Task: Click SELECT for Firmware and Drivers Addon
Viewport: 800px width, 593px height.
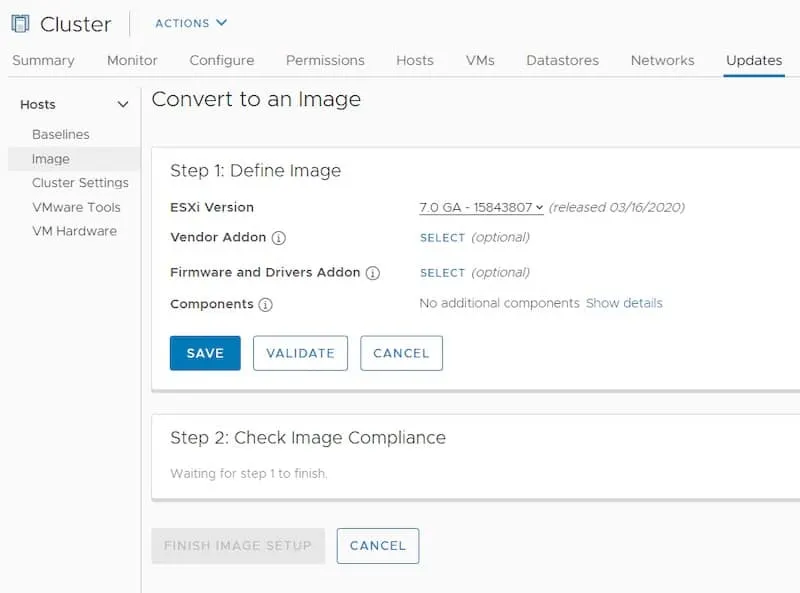Action: [x=442, y=273]
